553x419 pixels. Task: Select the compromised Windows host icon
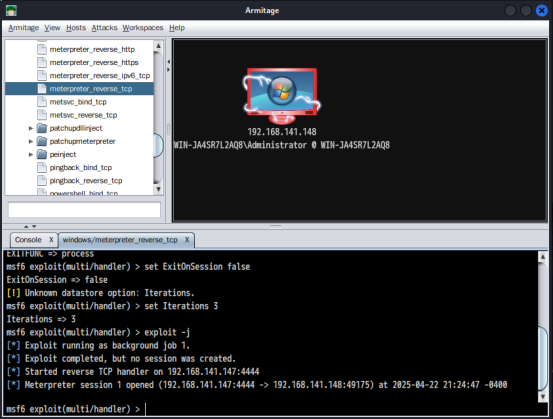282,96
